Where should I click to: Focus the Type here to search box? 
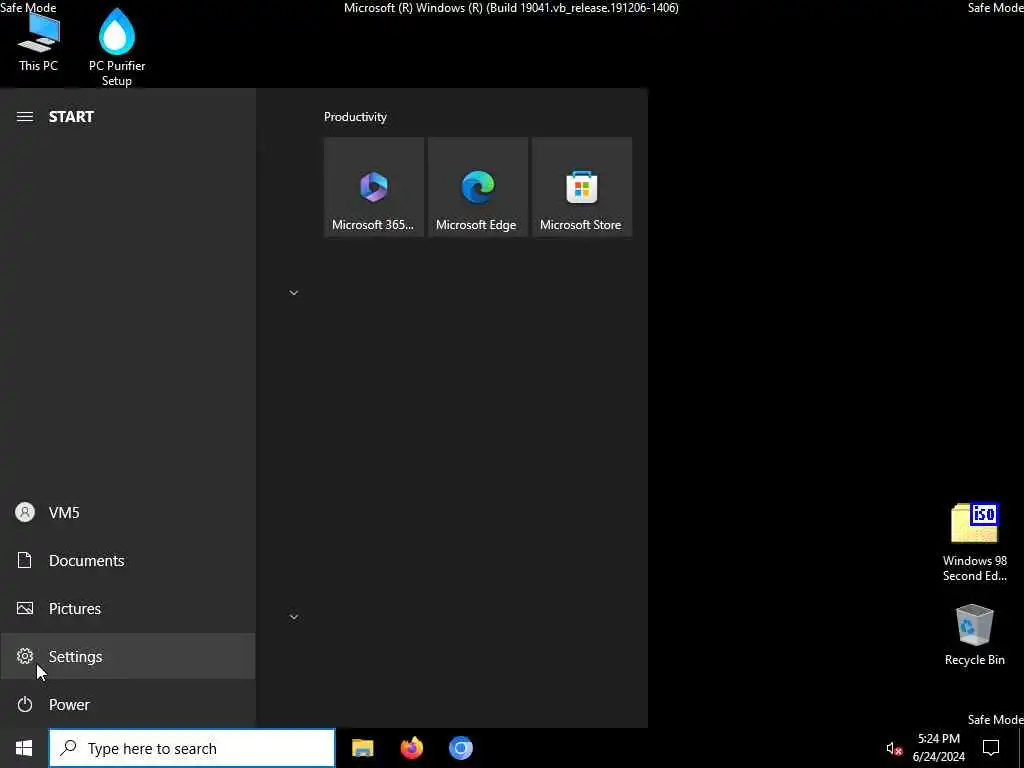(192, 748)
